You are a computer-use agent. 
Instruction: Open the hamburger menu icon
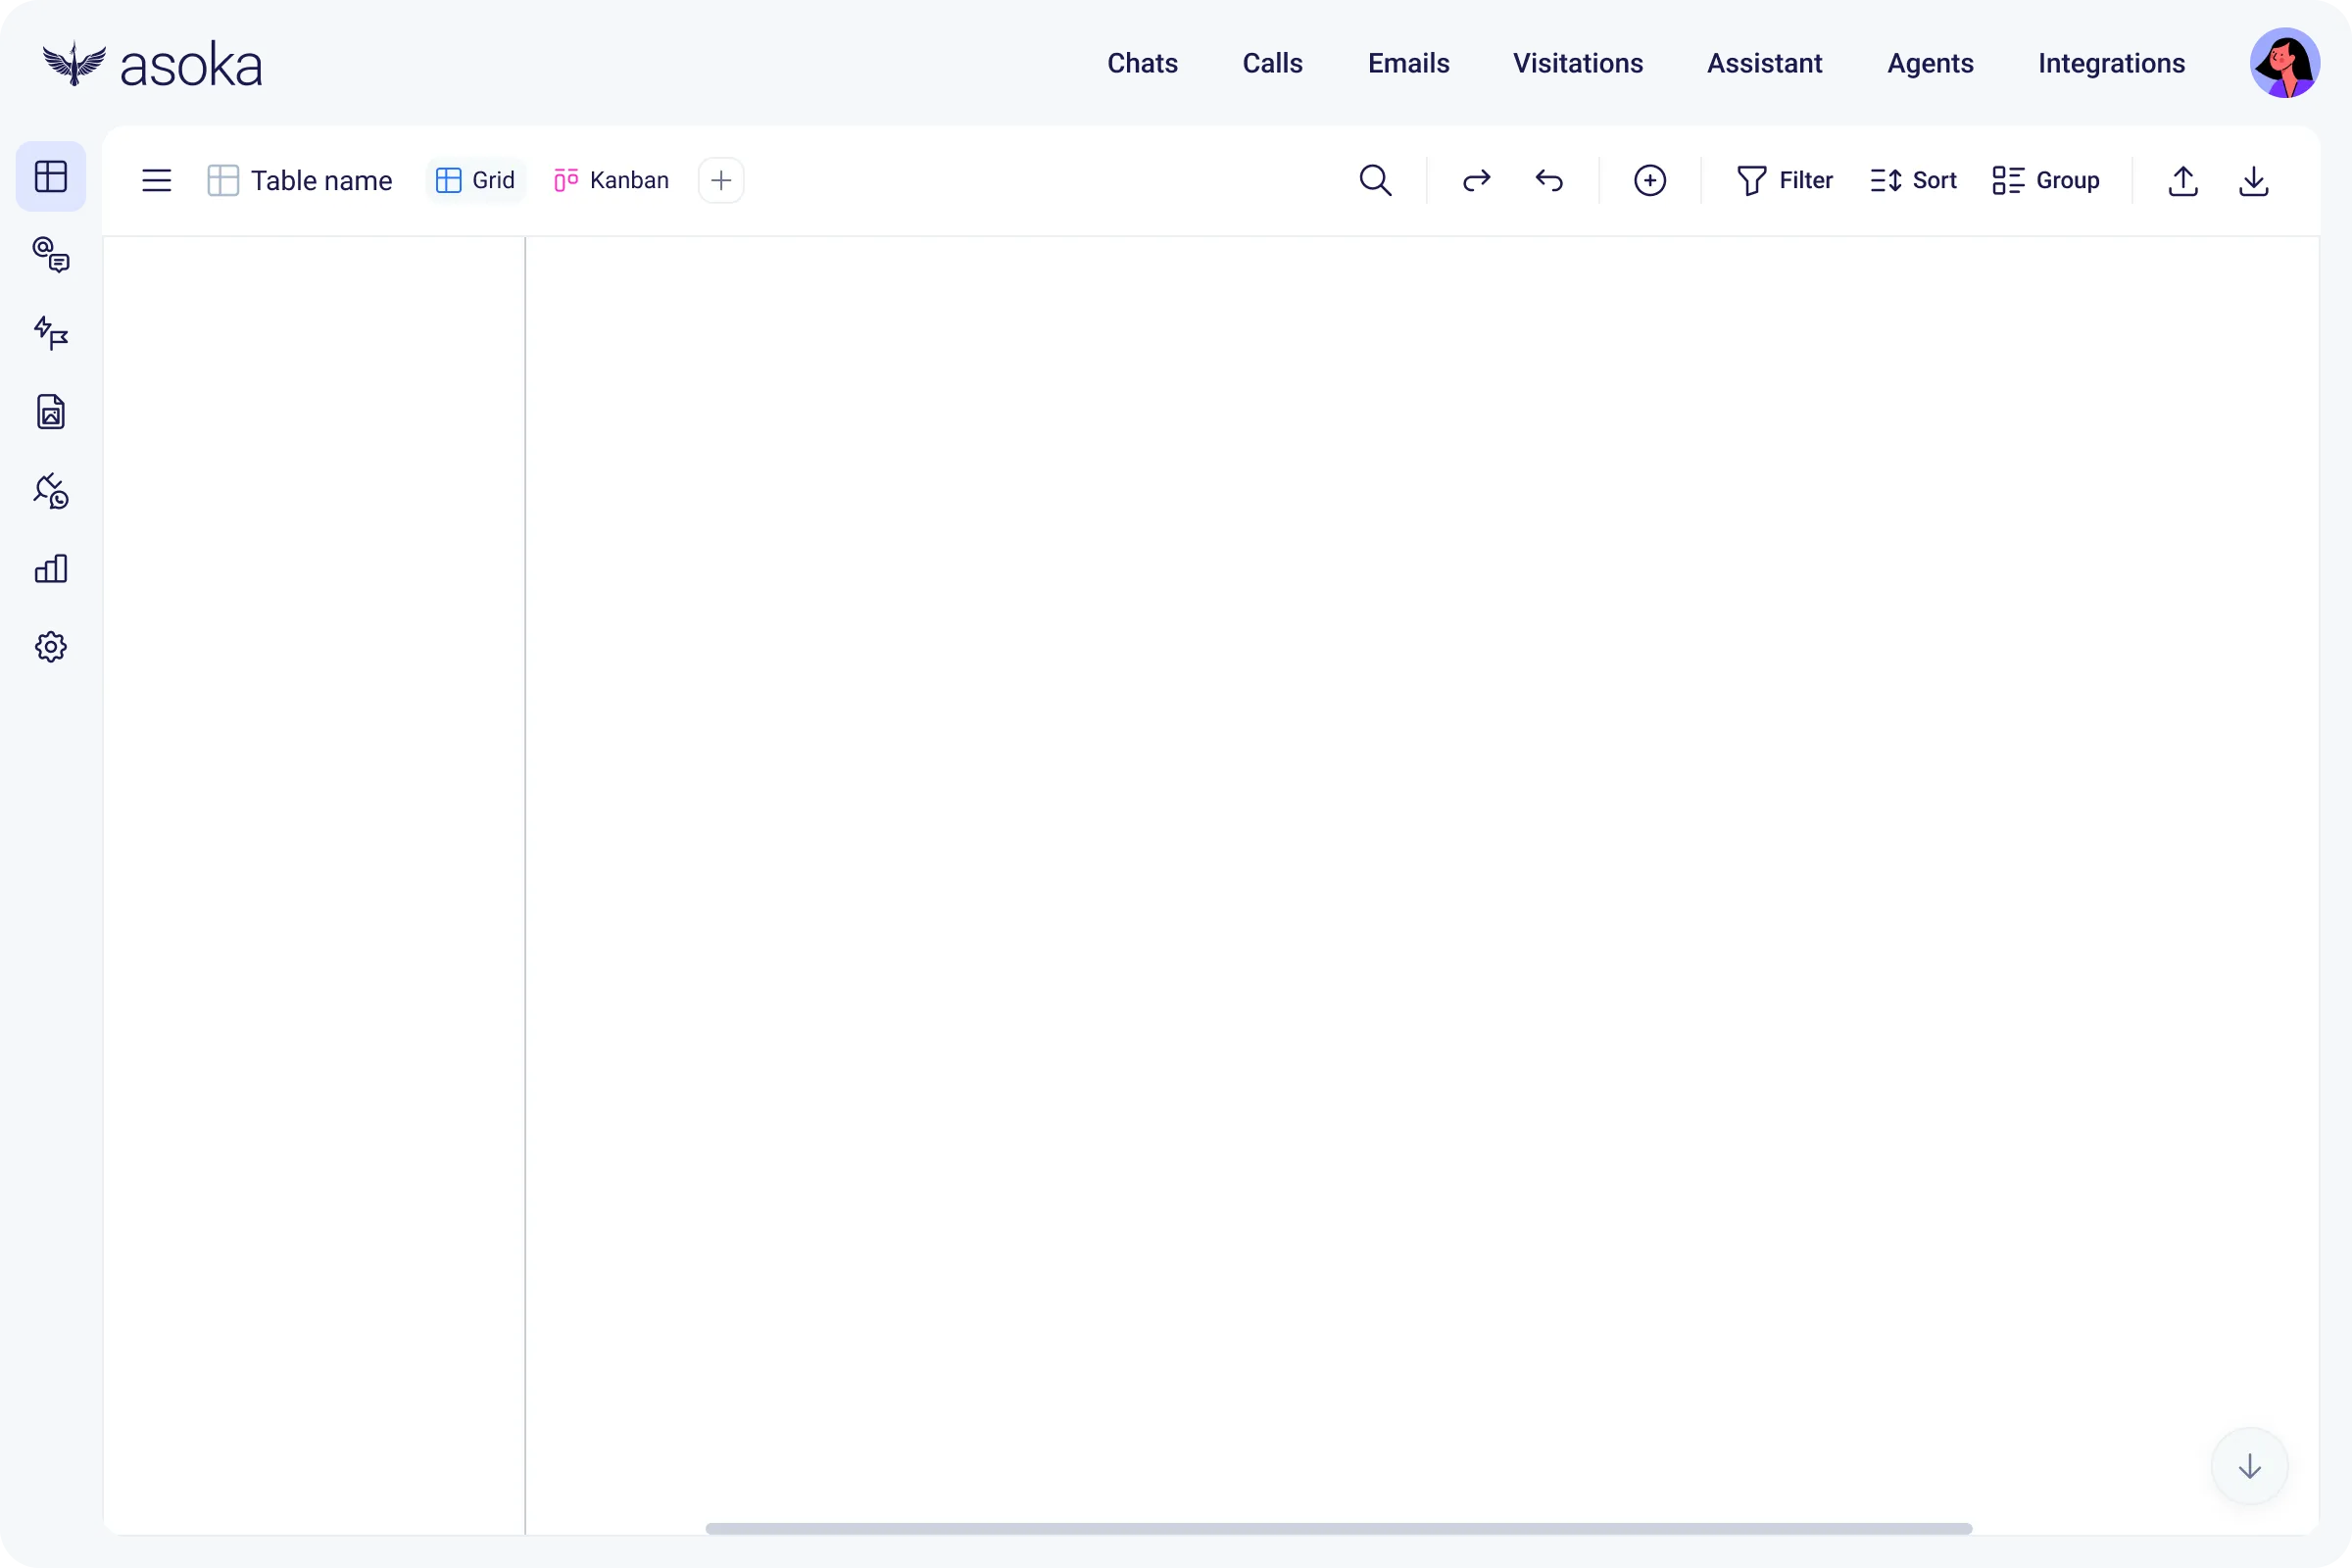(157, 180)
